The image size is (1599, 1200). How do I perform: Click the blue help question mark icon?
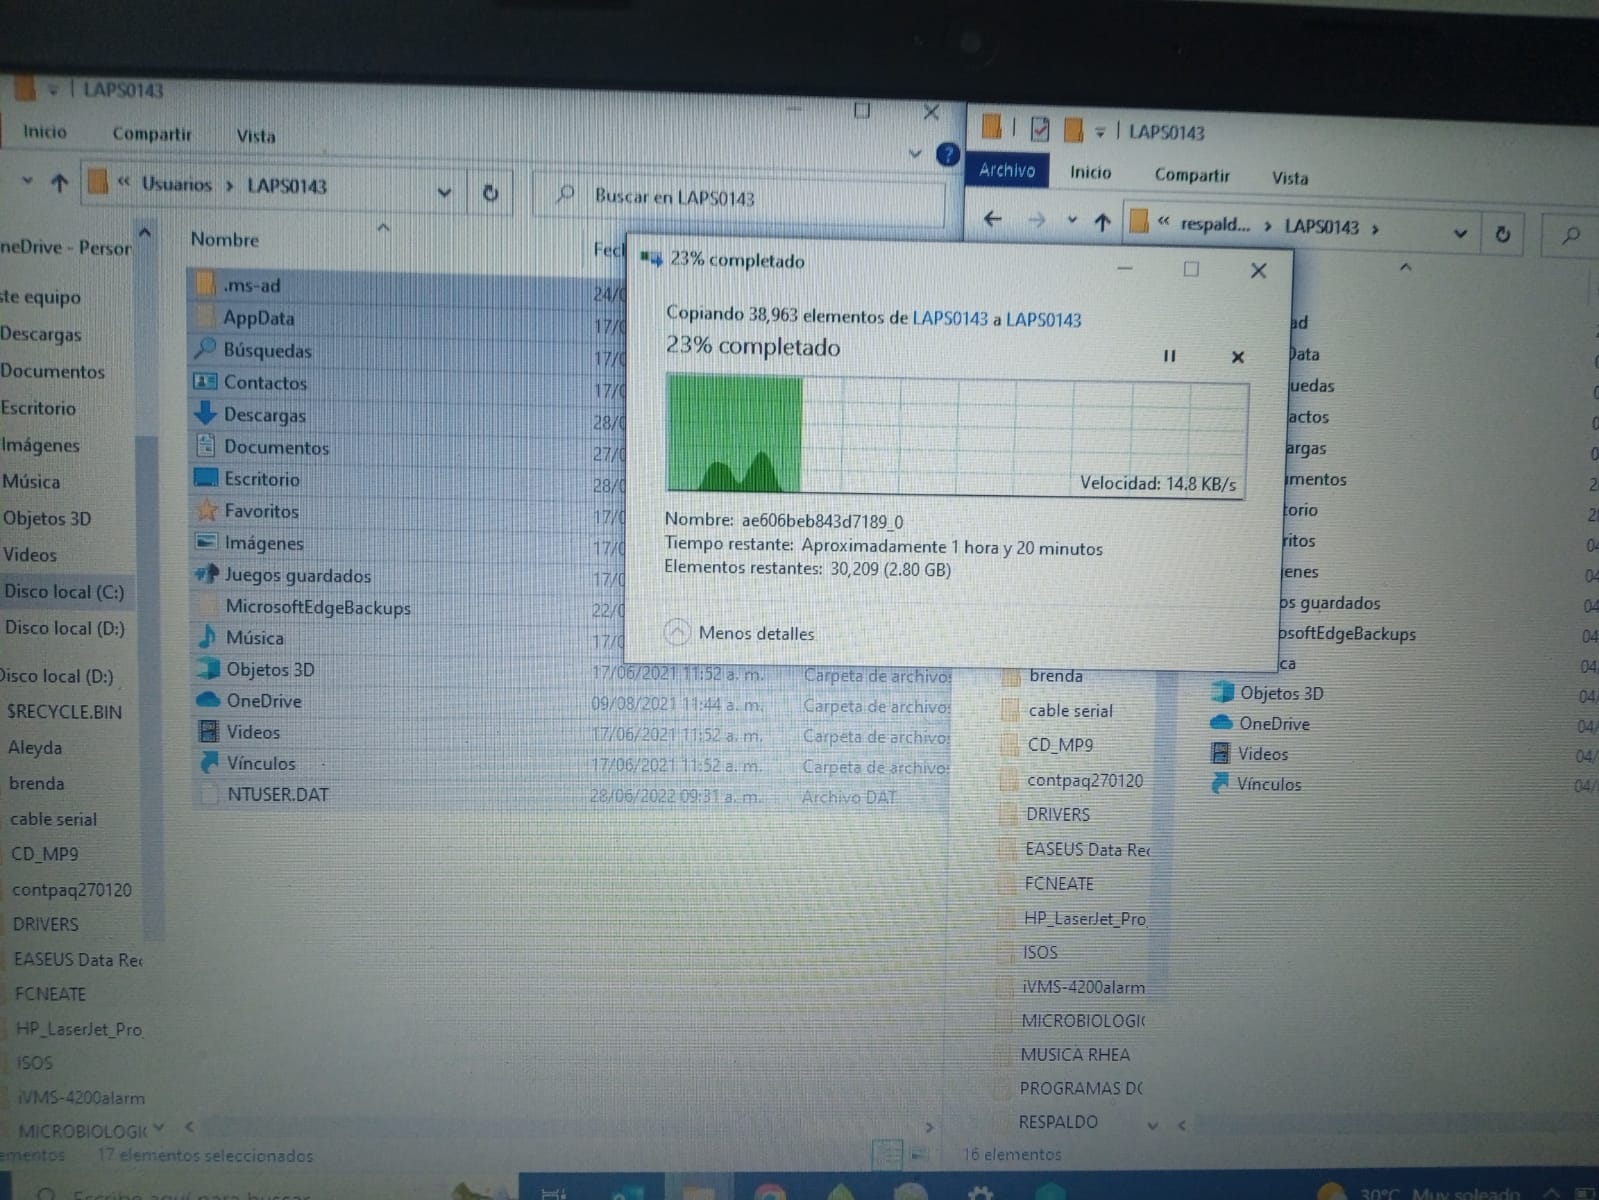click(947, 155)
